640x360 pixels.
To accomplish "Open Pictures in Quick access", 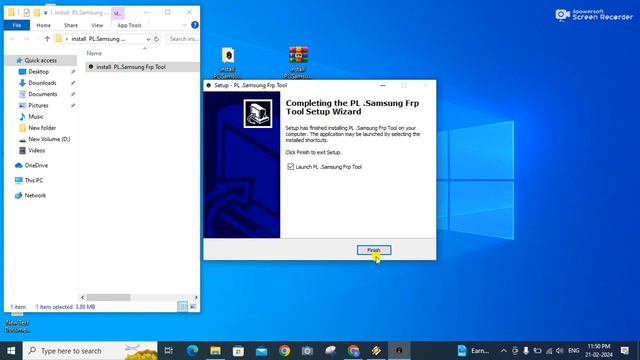I will 38,105.
